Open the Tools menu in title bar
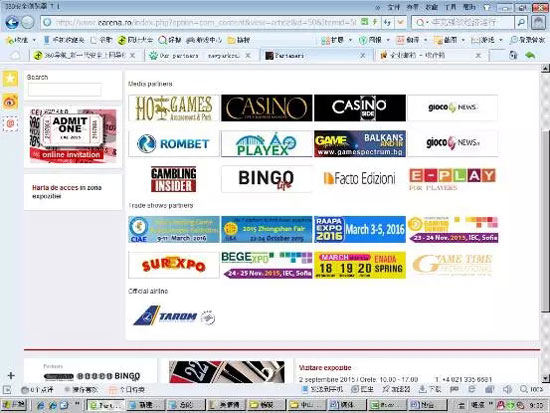This screenshot has width=550, height=413. click(x=450, y=7)
